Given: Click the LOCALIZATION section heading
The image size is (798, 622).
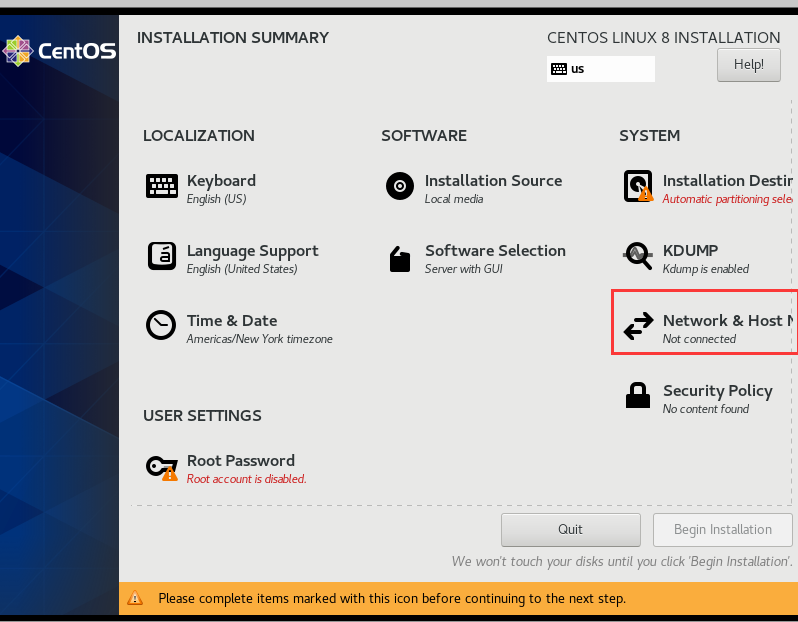Looking at the screenshot, I should tap(199, 135).
